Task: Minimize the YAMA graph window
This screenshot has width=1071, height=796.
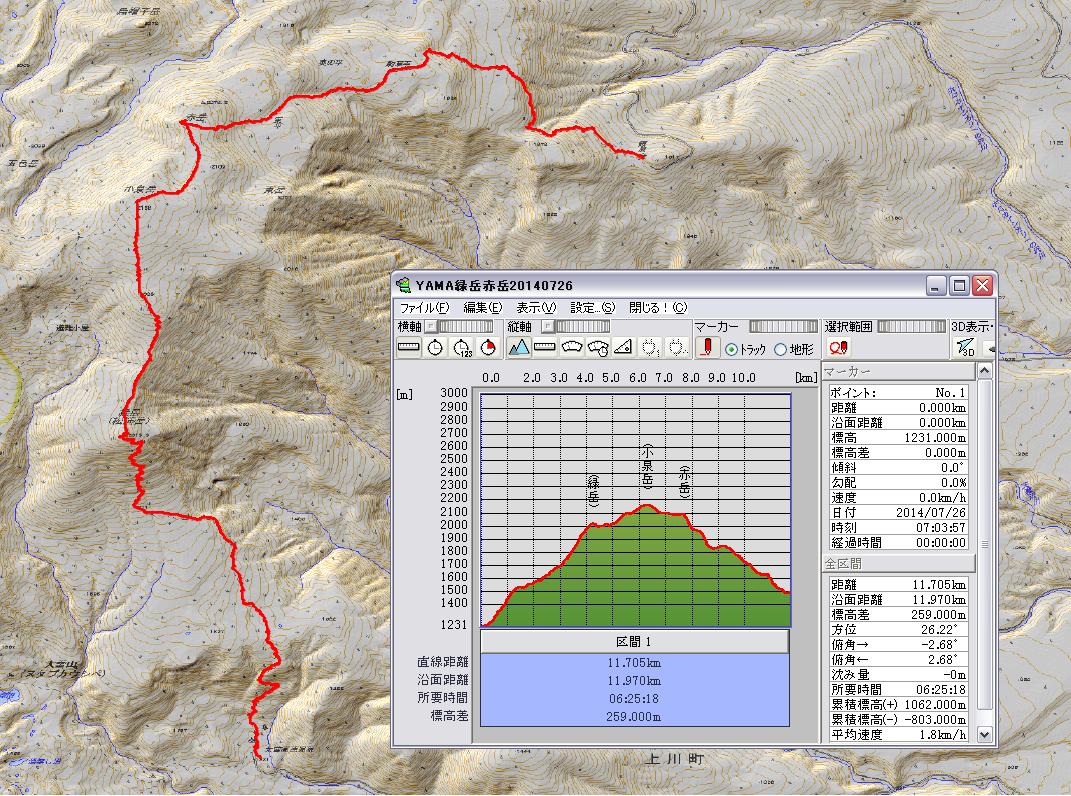Action: tap(936, 285)
